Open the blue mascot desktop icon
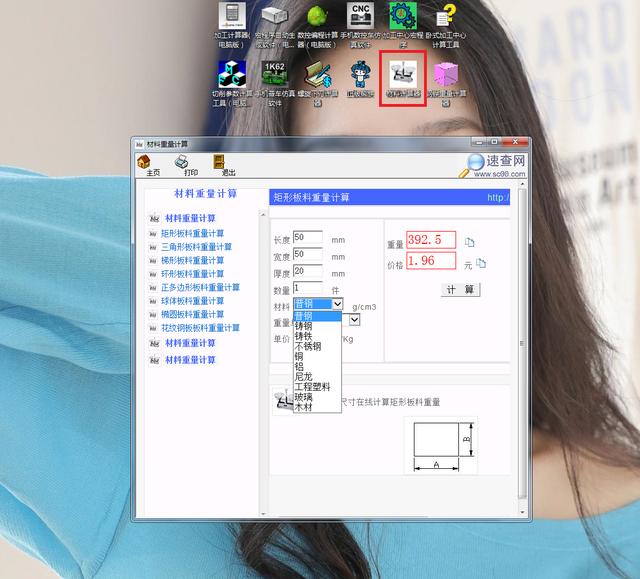640x579 pixels. pos(360,74)
